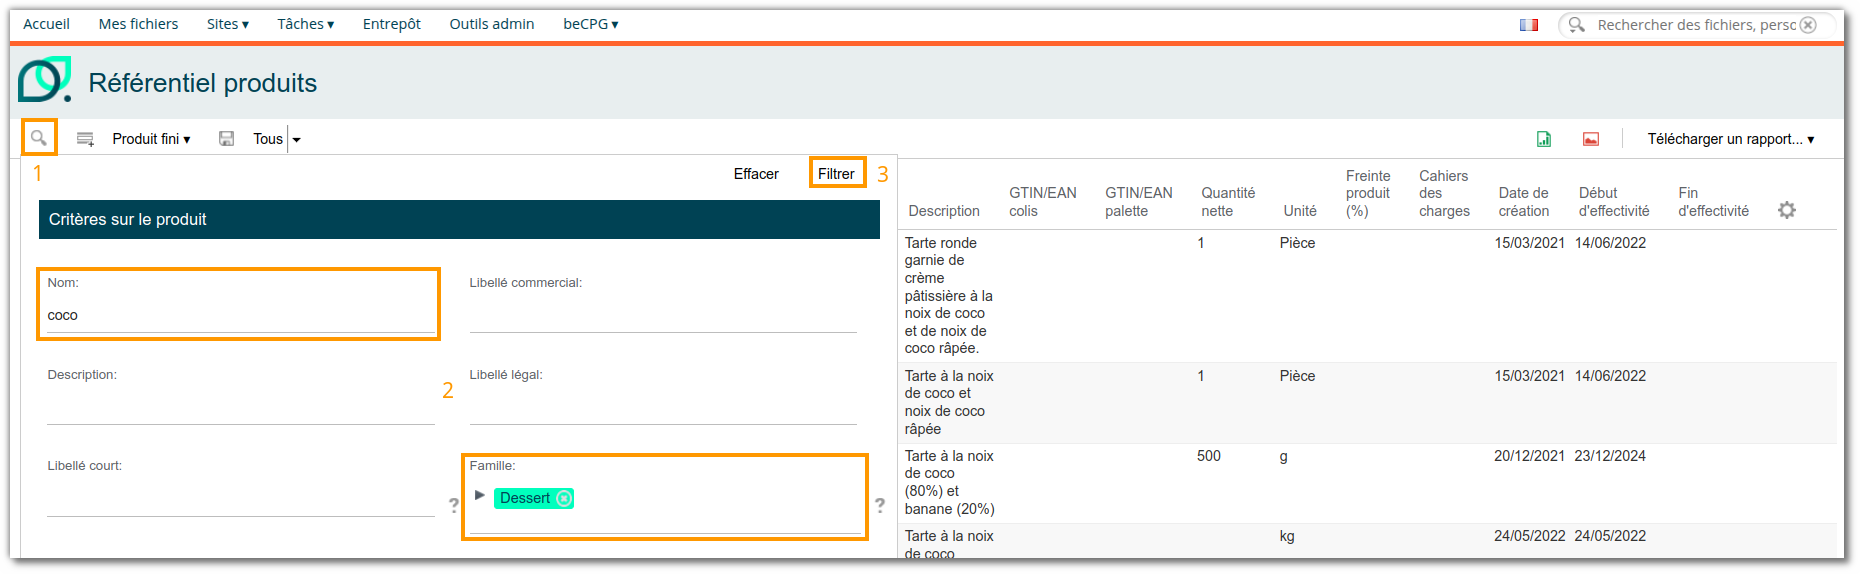Open Télécharger un rapport dropdown

click(x=1730, y=139)
